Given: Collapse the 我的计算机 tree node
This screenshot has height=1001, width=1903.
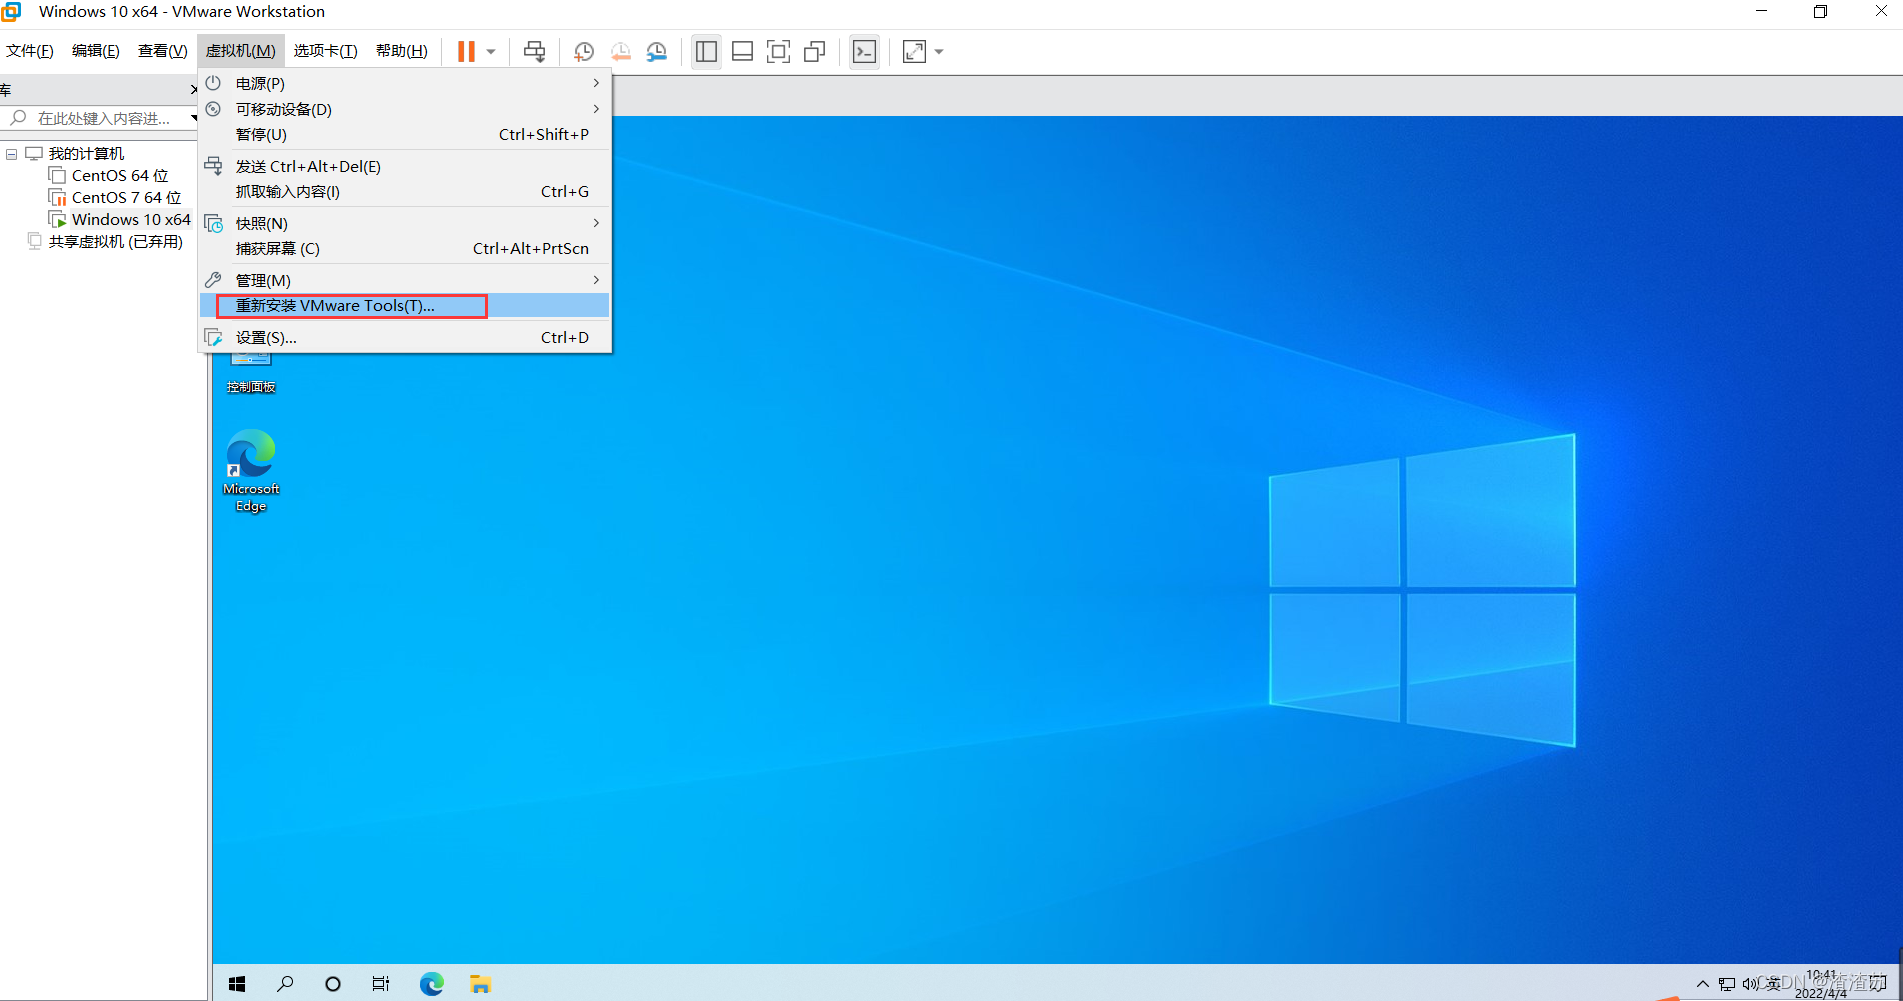Looking at the screenshot, I should click(11, 154).
